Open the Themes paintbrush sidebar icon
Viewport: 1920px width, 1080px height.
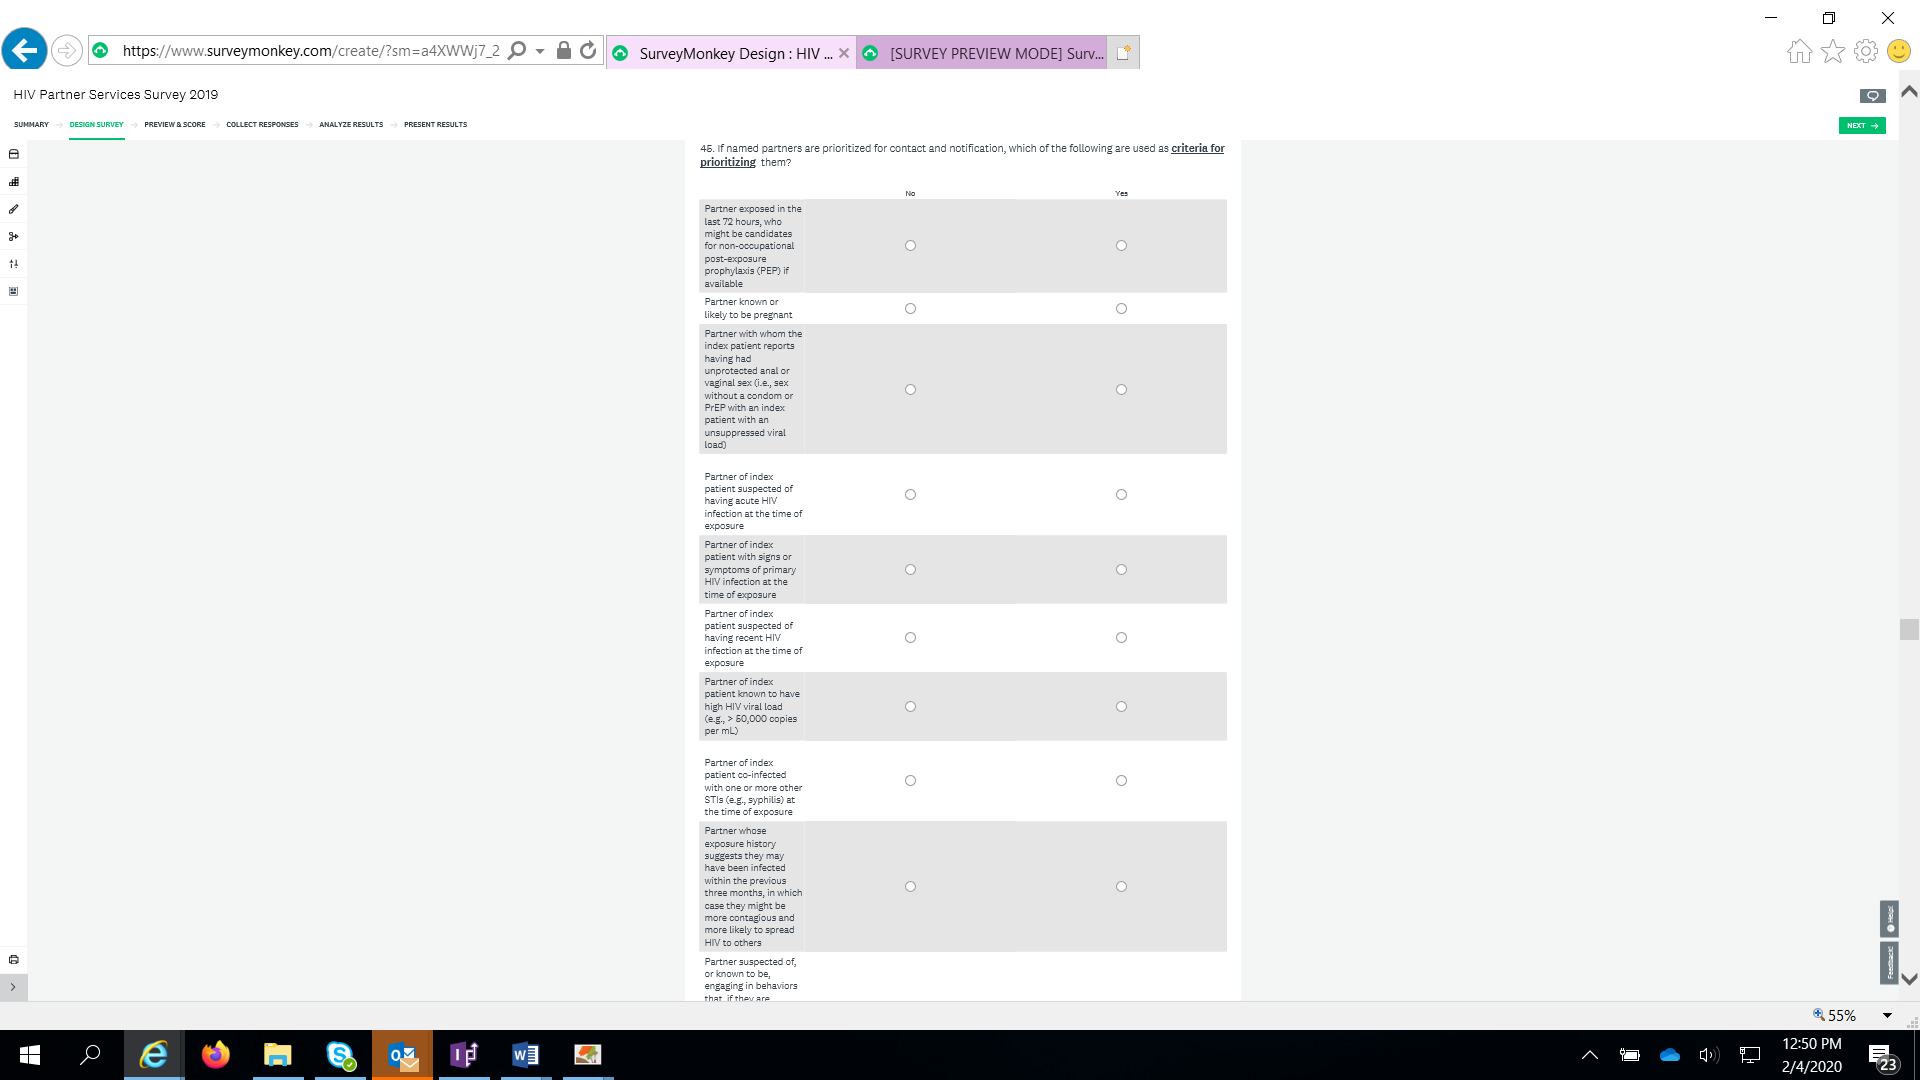coord(14,209)
